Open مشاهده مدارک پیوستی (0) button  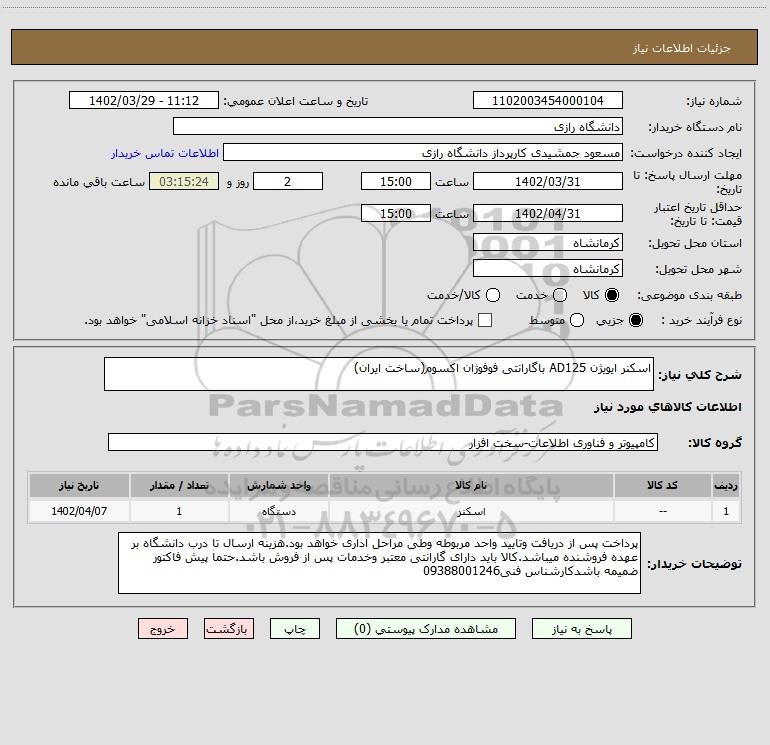click(426, 629)
